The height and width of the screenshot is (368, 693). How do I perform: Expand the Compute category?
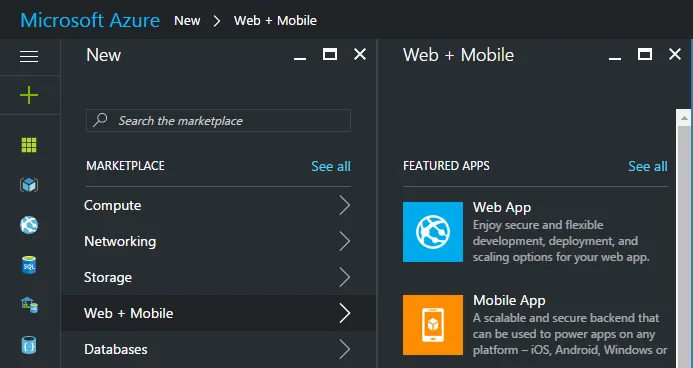coord(218,205)
